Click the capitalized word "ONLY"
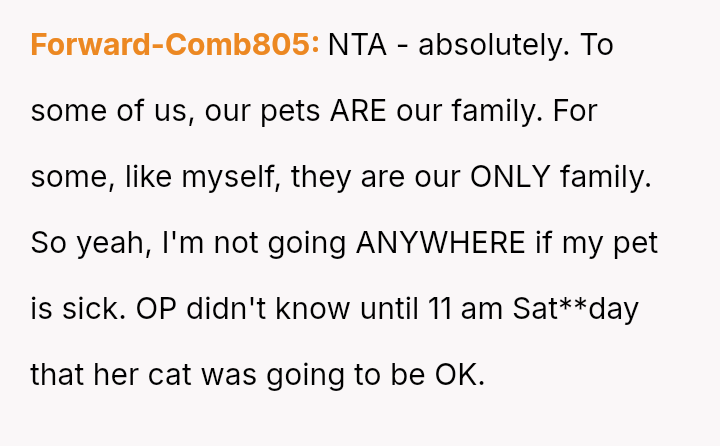Image resolution: width=720 pixels, height=446 pixels. (x=508, y=177)
